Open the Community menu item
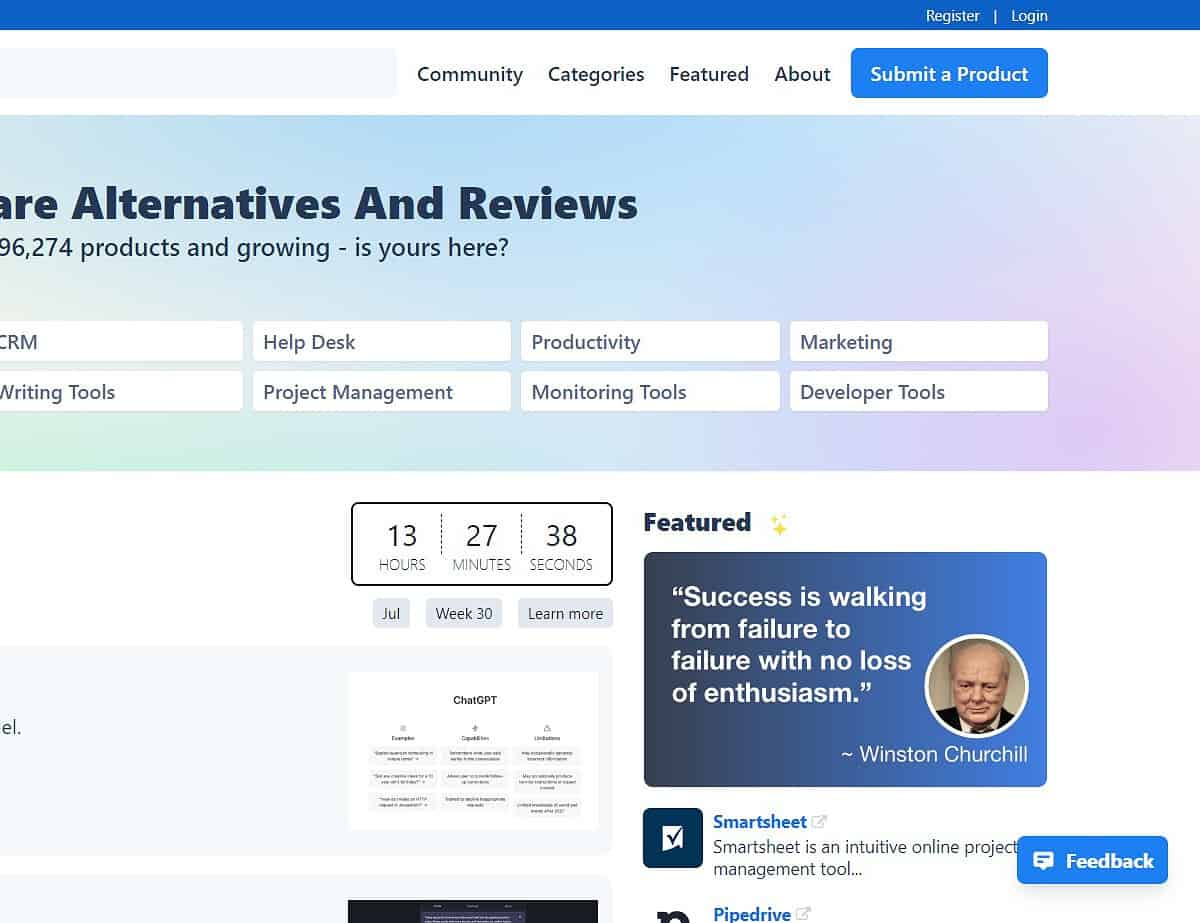 coord(470,74)
